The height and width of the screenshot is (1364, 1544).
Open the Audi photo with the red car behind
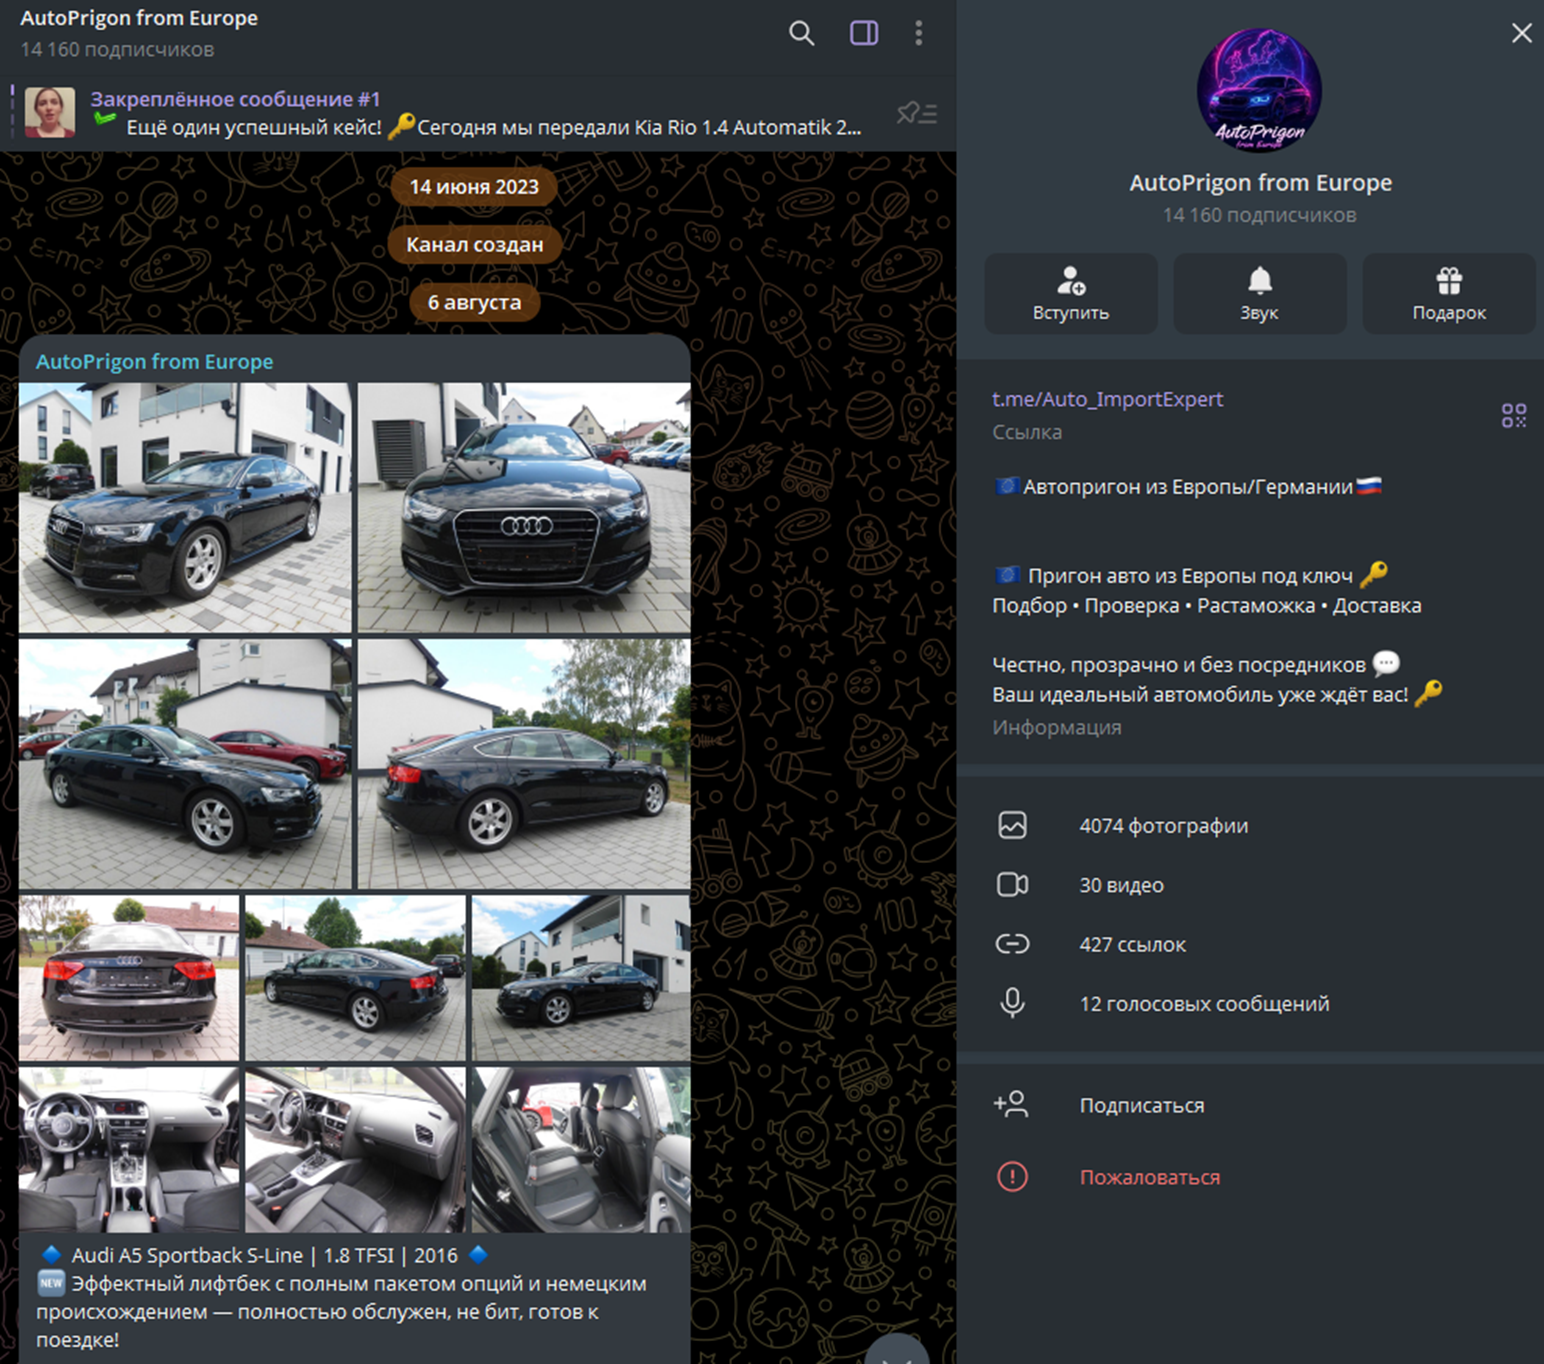point(185,764)
